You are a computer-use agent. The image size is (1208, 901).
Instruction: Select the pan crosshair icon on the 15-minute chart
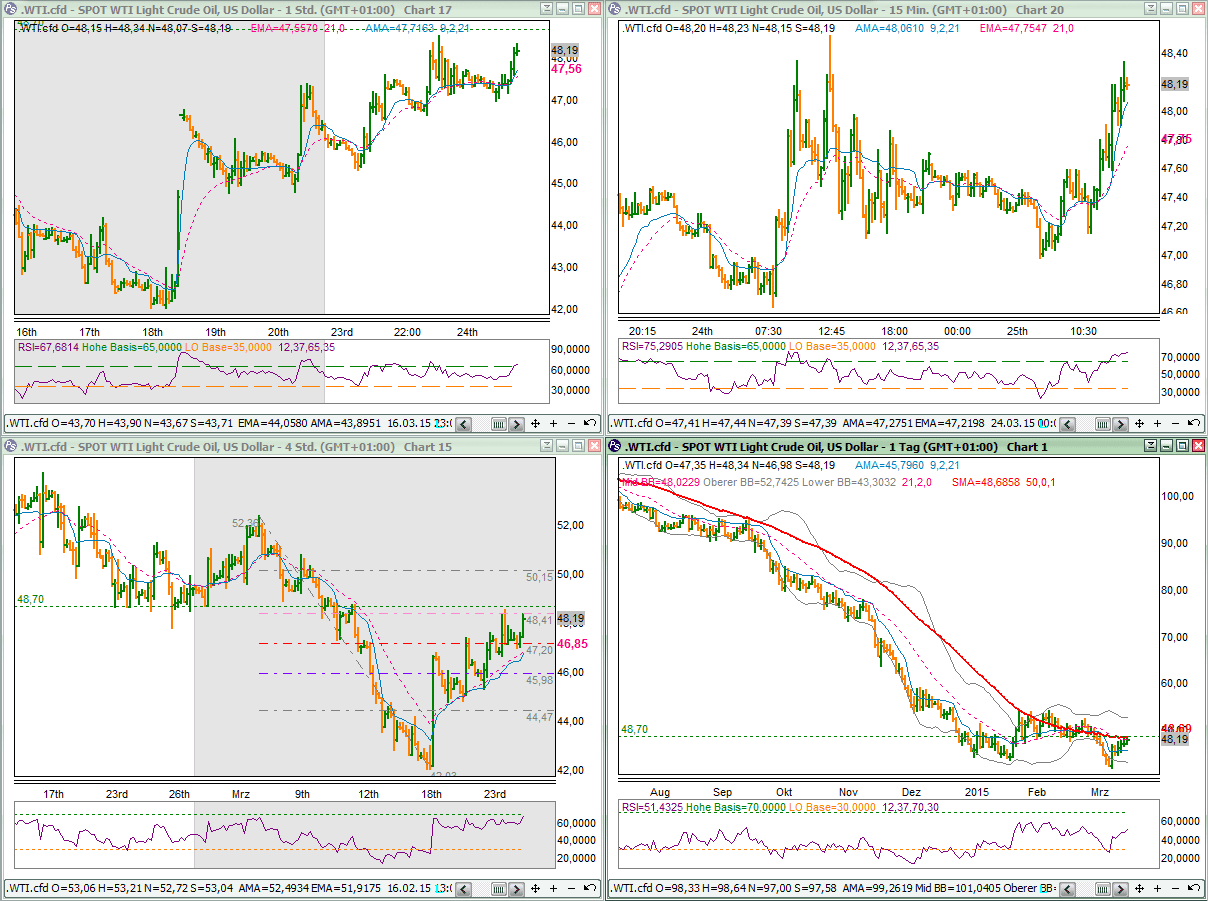pos(1140,423)
